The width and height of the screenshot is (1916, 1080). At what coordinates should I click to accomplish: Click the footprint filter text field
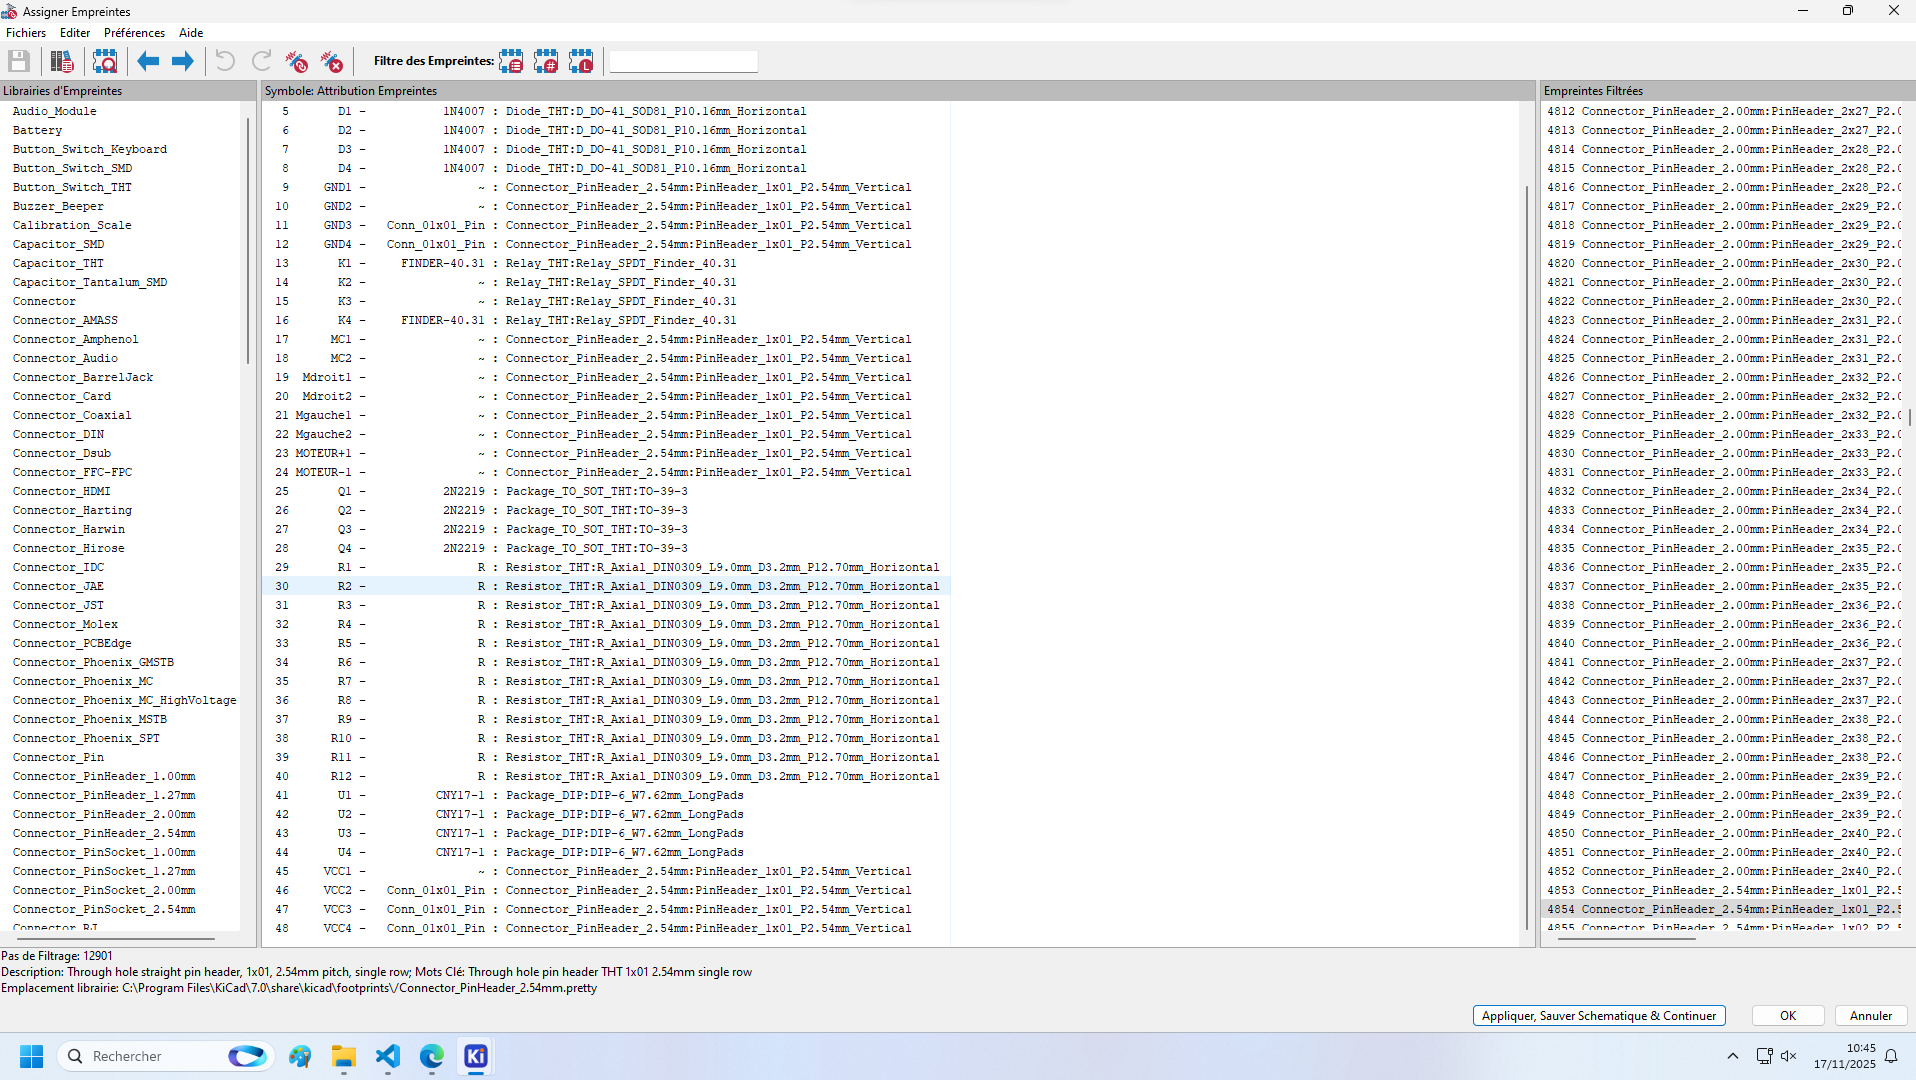(683, 62)
